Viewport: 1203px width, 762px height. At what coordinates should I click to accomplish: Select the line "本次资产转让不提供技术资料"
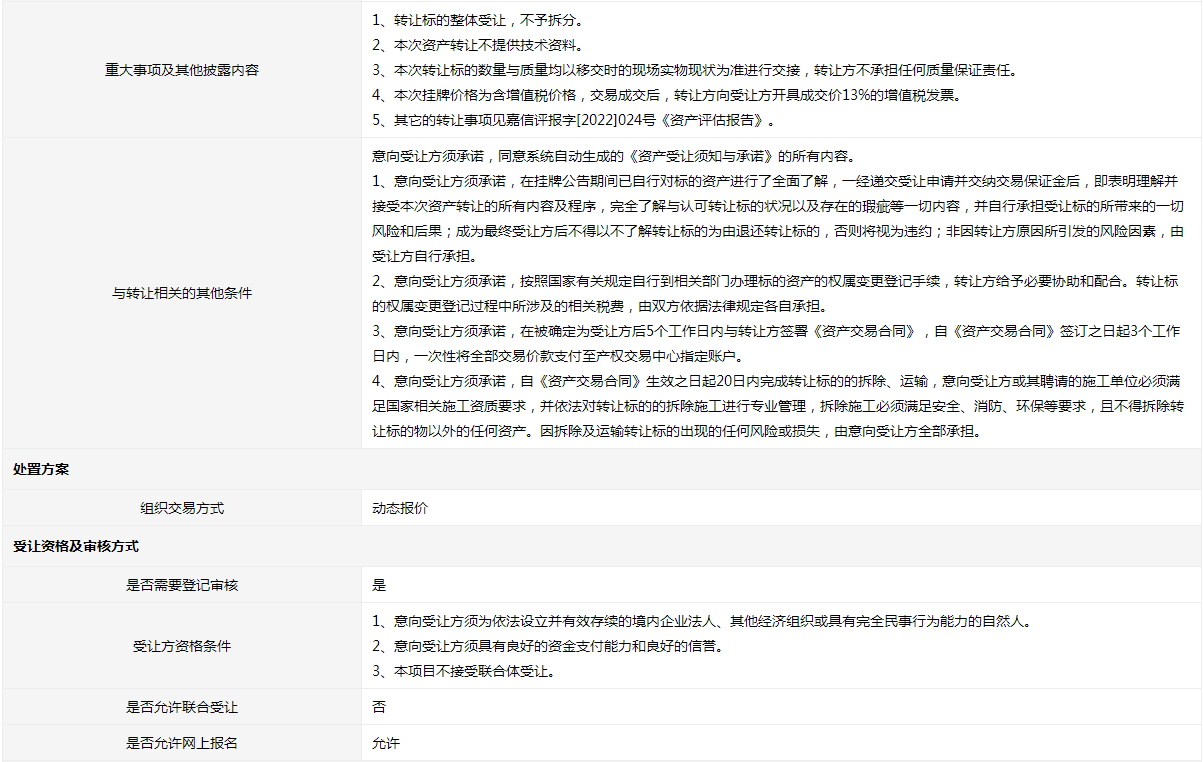(x=477, y=45)
